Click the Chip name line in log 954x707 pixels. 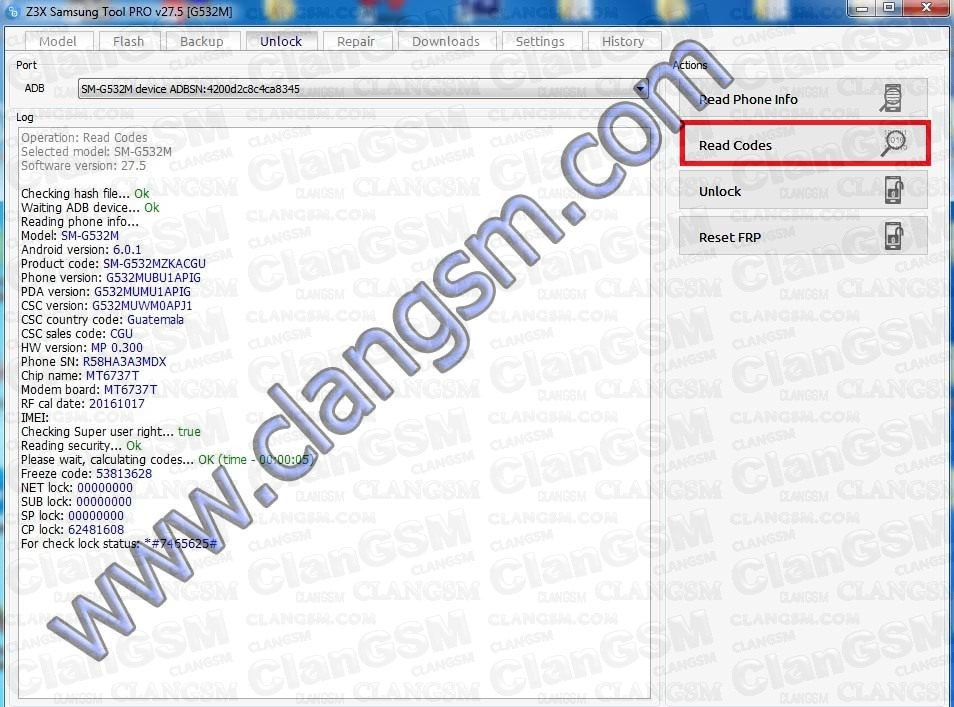pos(80,375)
